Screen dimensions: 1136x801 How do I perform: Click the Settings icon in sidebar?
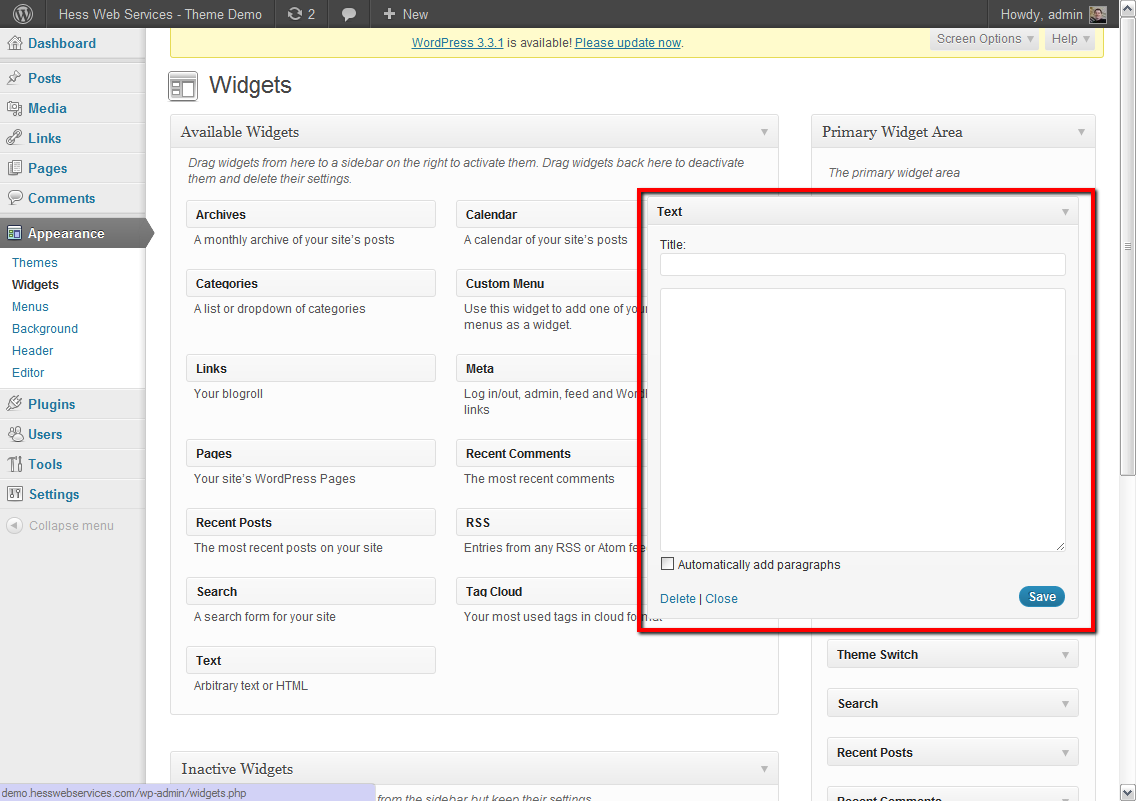pos(14,494)
